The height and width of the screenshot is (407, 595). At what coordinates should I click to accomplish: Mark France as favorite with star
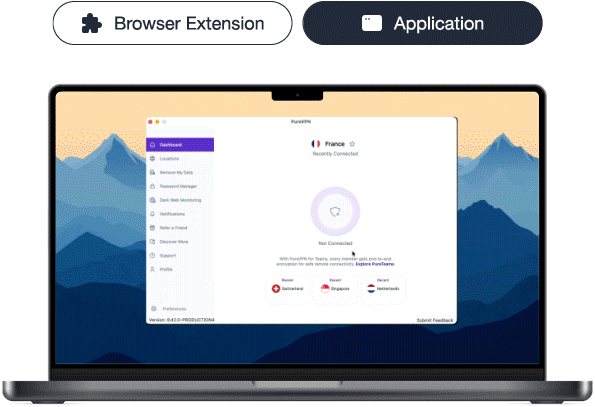[x=352, y=144]
